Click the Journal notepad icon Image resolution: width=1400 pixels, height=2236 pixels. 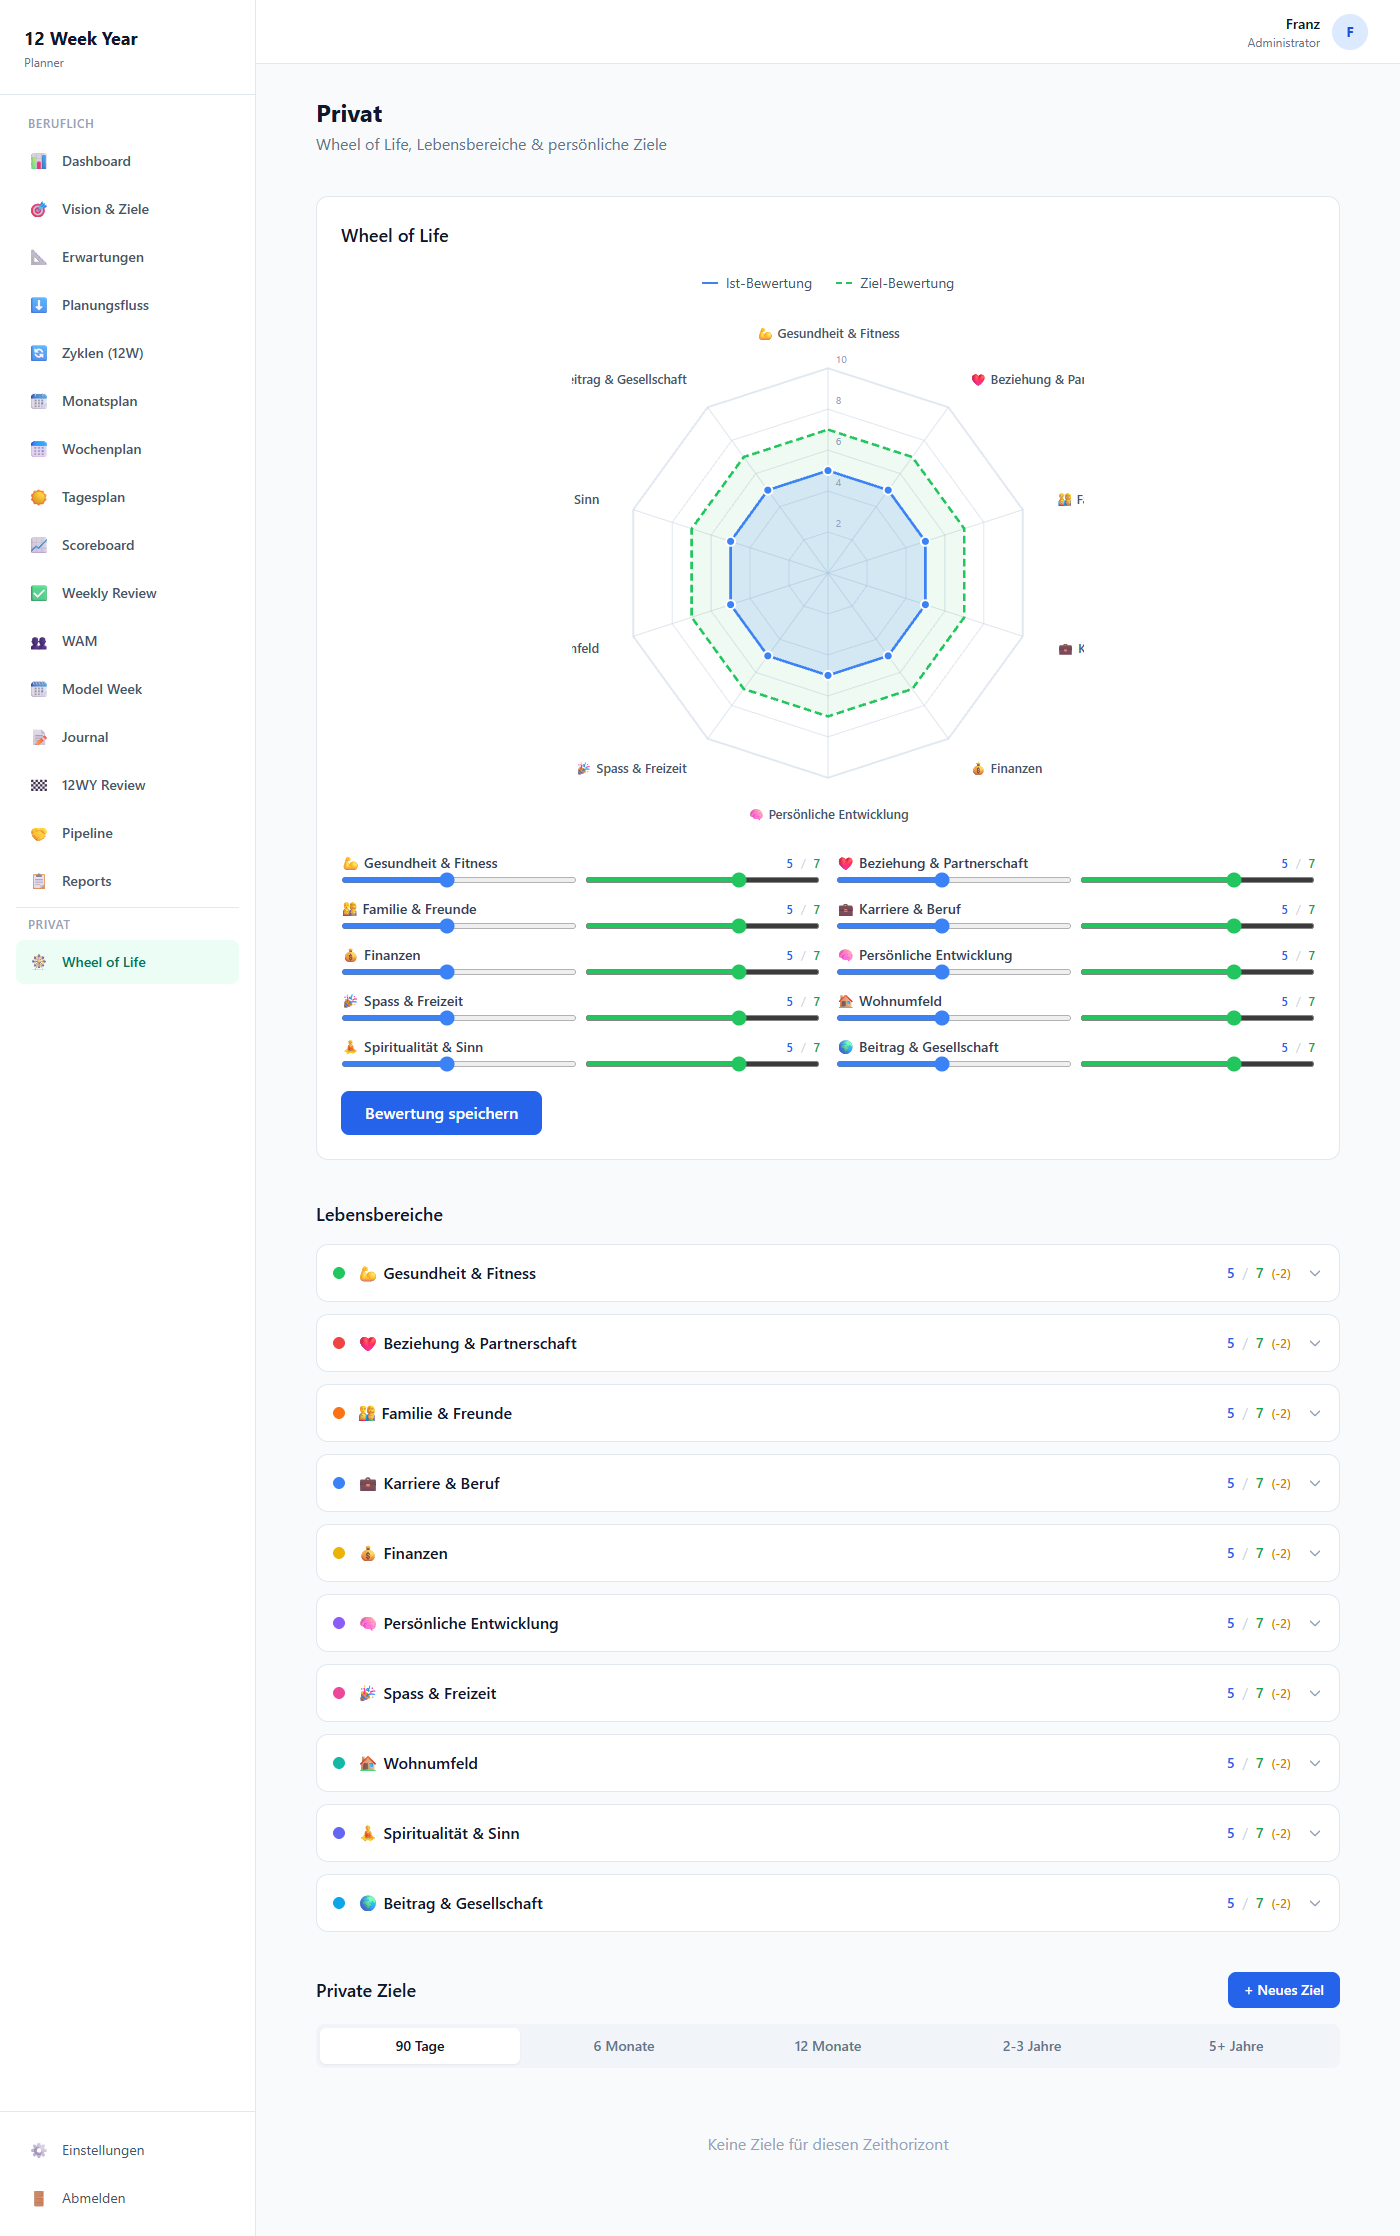pyautogui.click(x=39, y=738)
